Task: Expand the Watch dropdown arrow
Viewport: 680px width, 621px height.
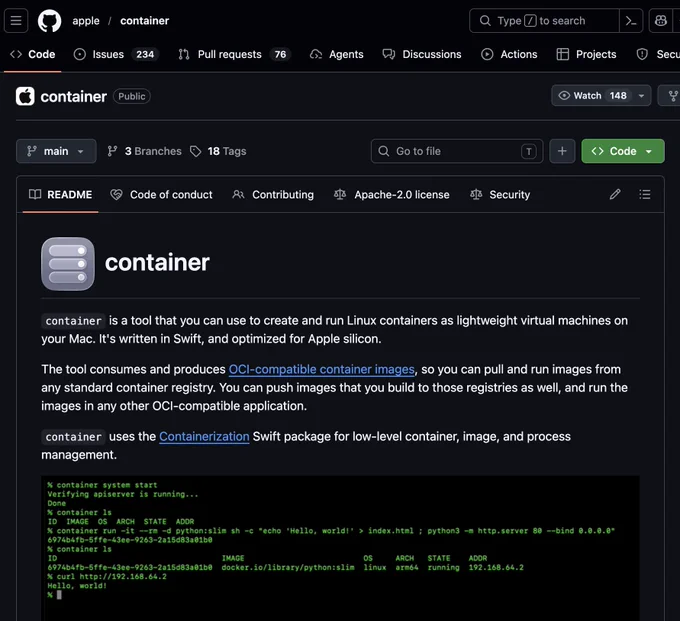Action: tap(641, 95)
